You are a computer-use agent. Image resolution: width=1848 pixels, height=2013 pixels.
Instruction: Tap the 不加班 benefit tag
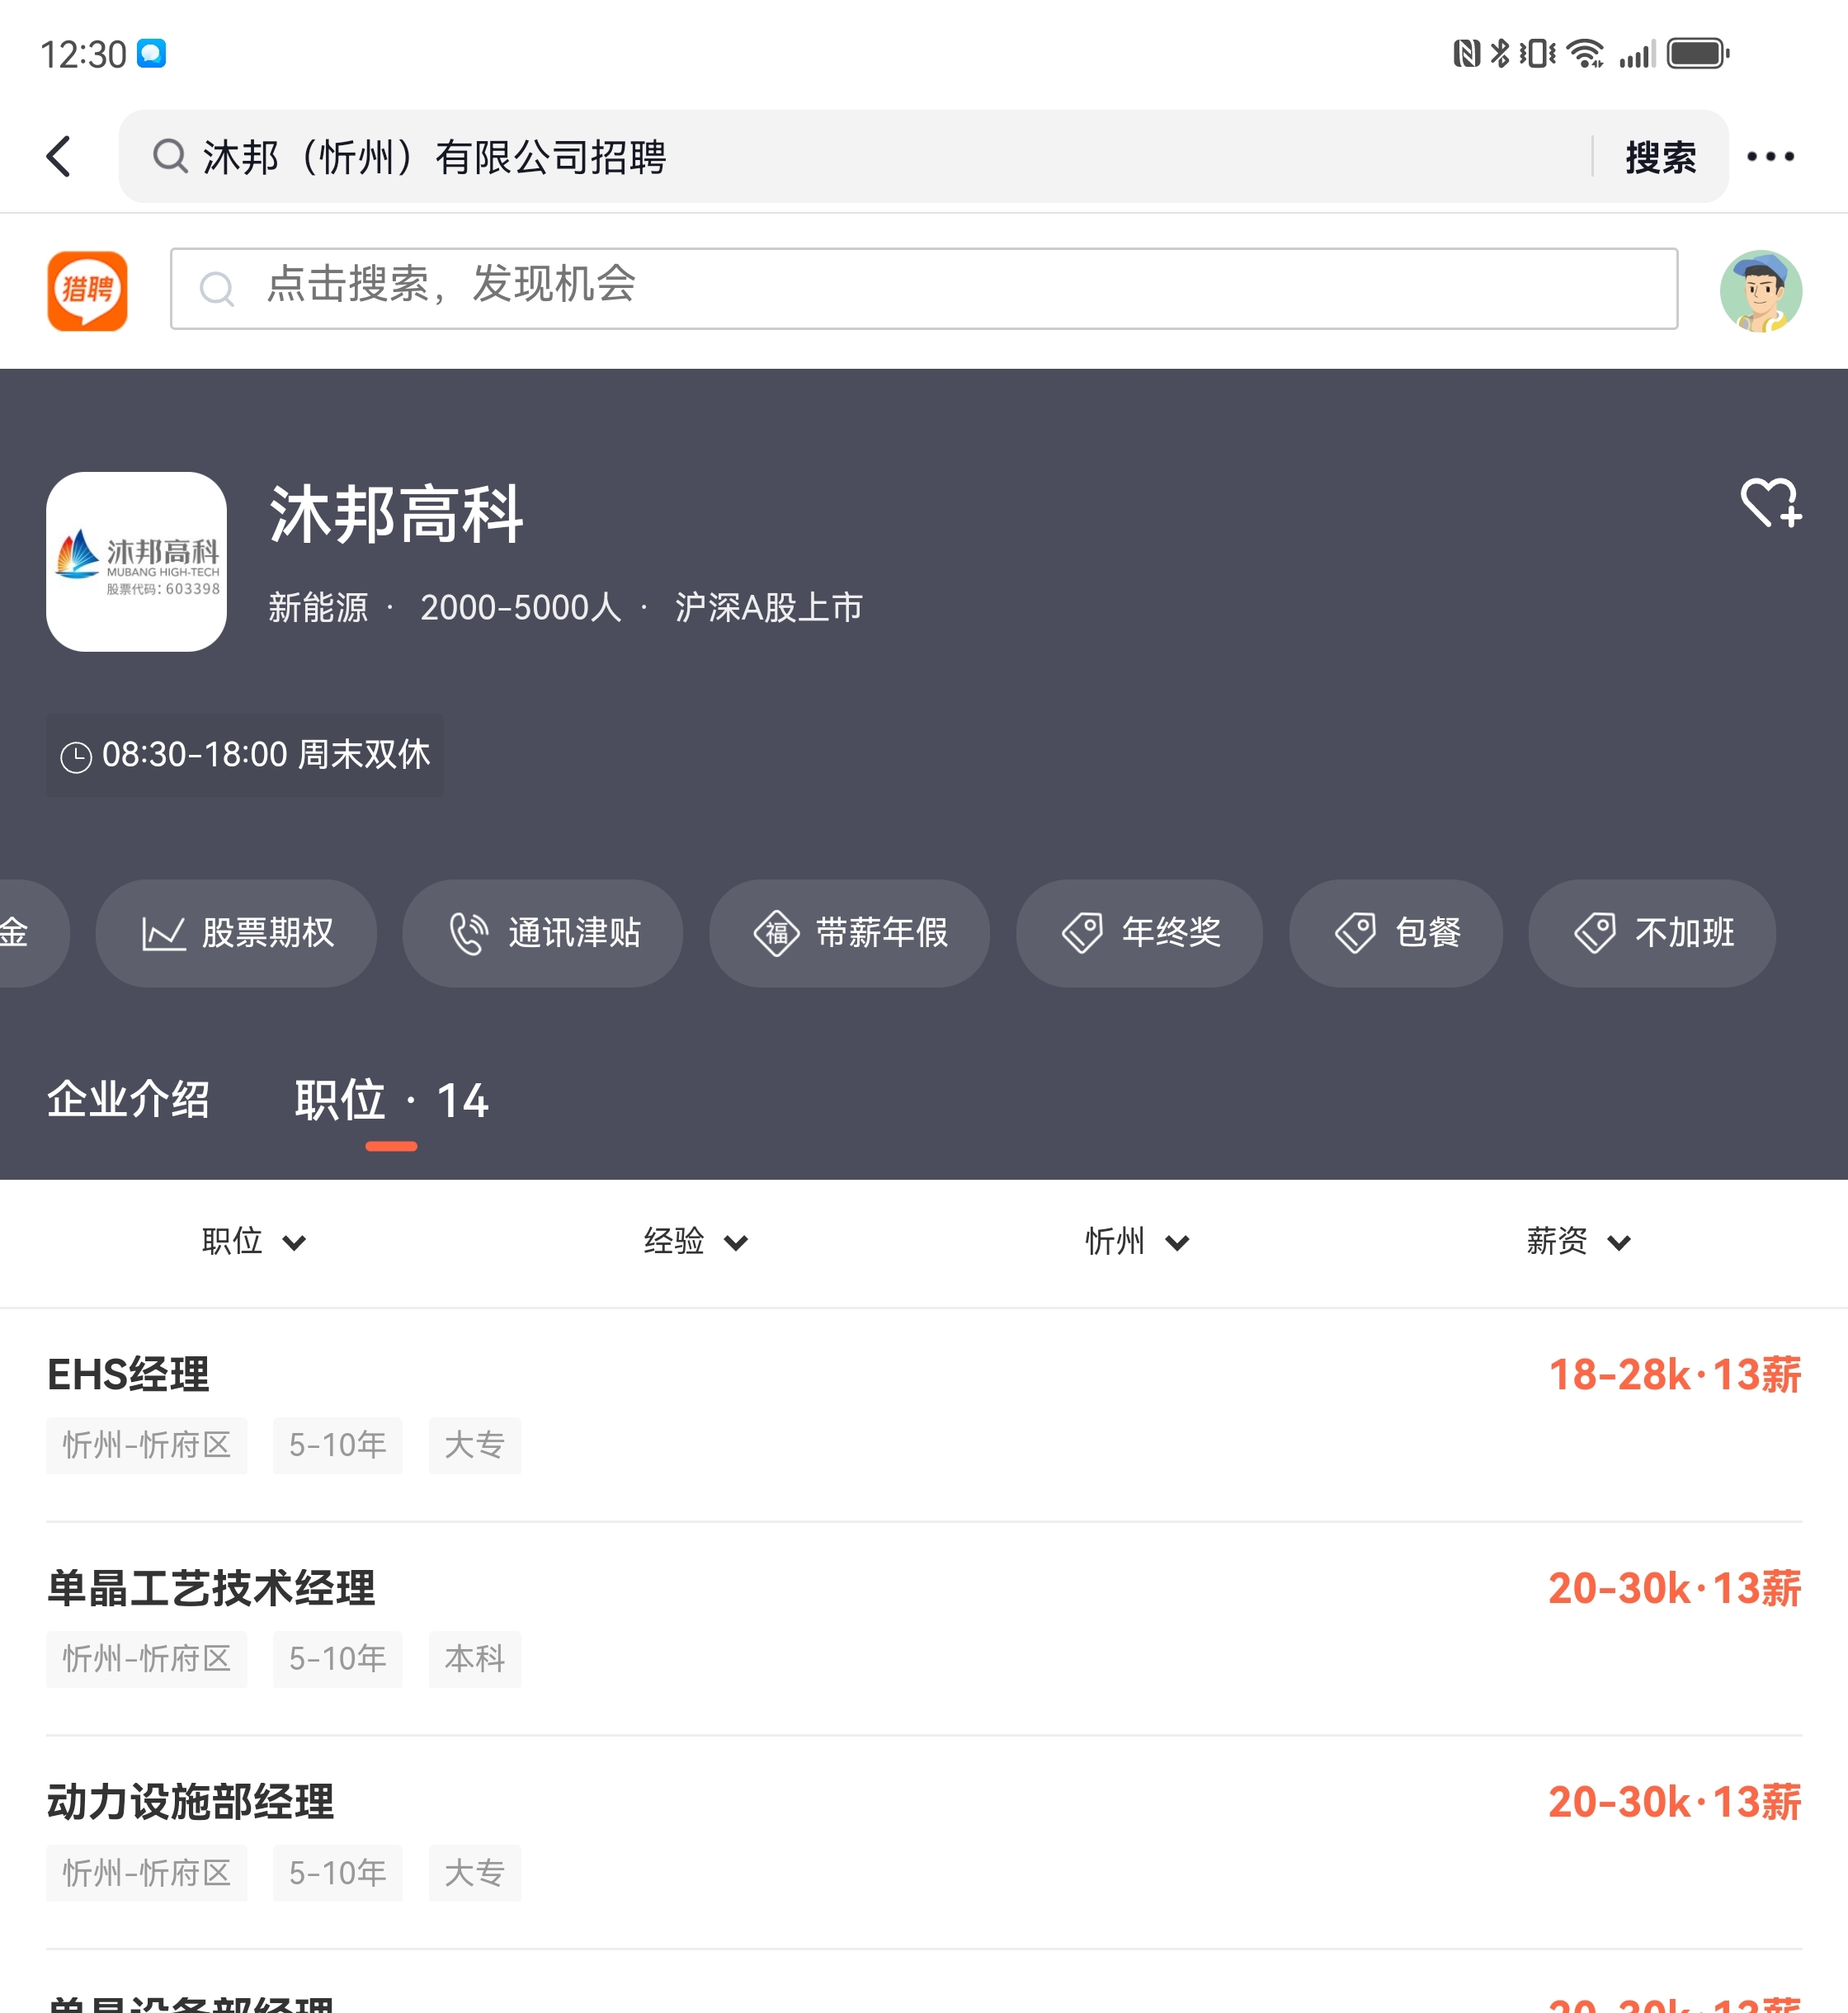(x=1652, y=933)
